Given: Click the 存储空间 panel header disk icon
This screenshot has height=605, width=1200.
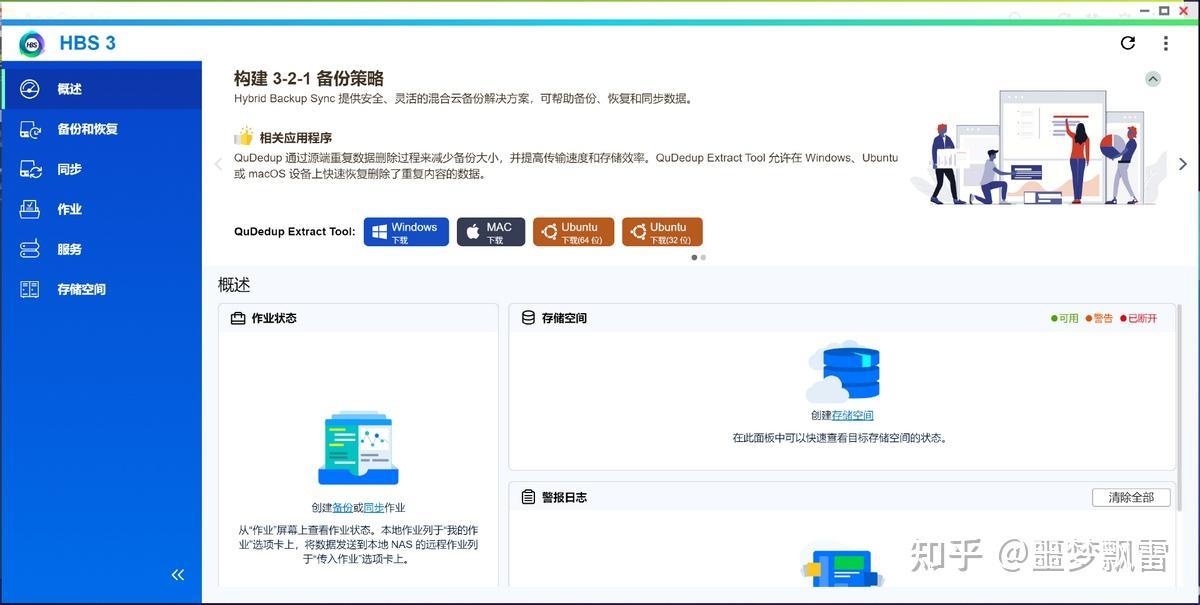Looking at the screenshot, I should pyautogui.click(x=528, y=318).
